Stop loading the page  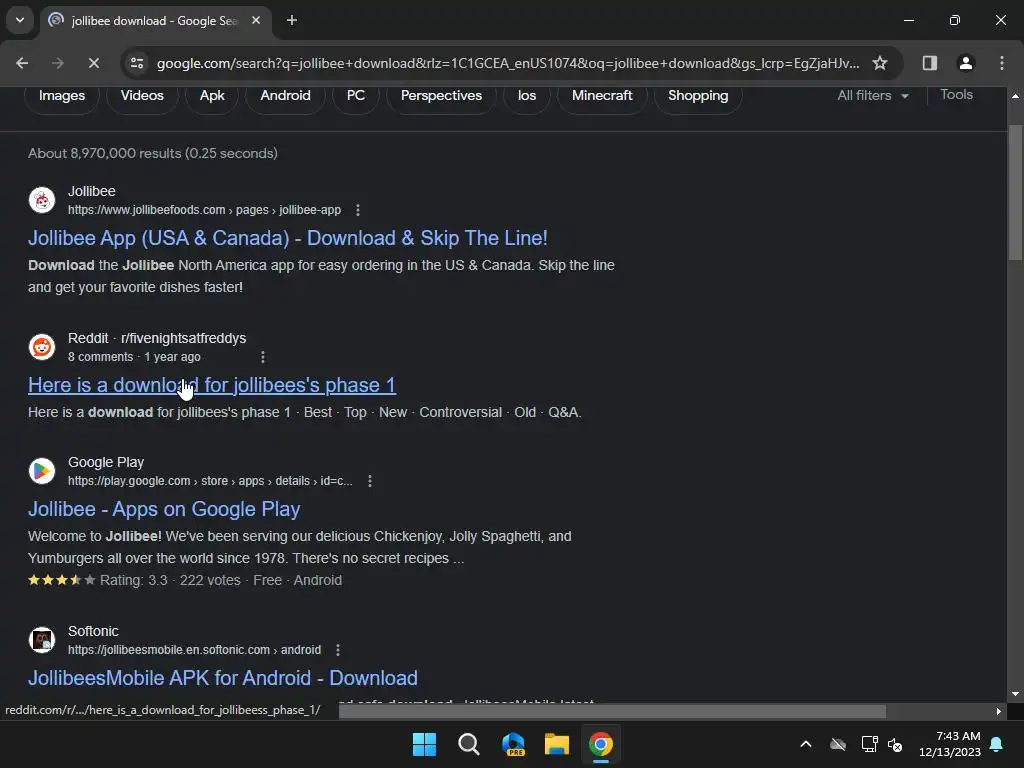(93, 63)
